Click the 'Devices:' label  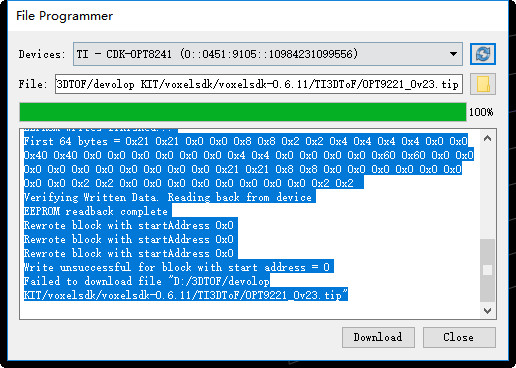click(x=42, y=54)
